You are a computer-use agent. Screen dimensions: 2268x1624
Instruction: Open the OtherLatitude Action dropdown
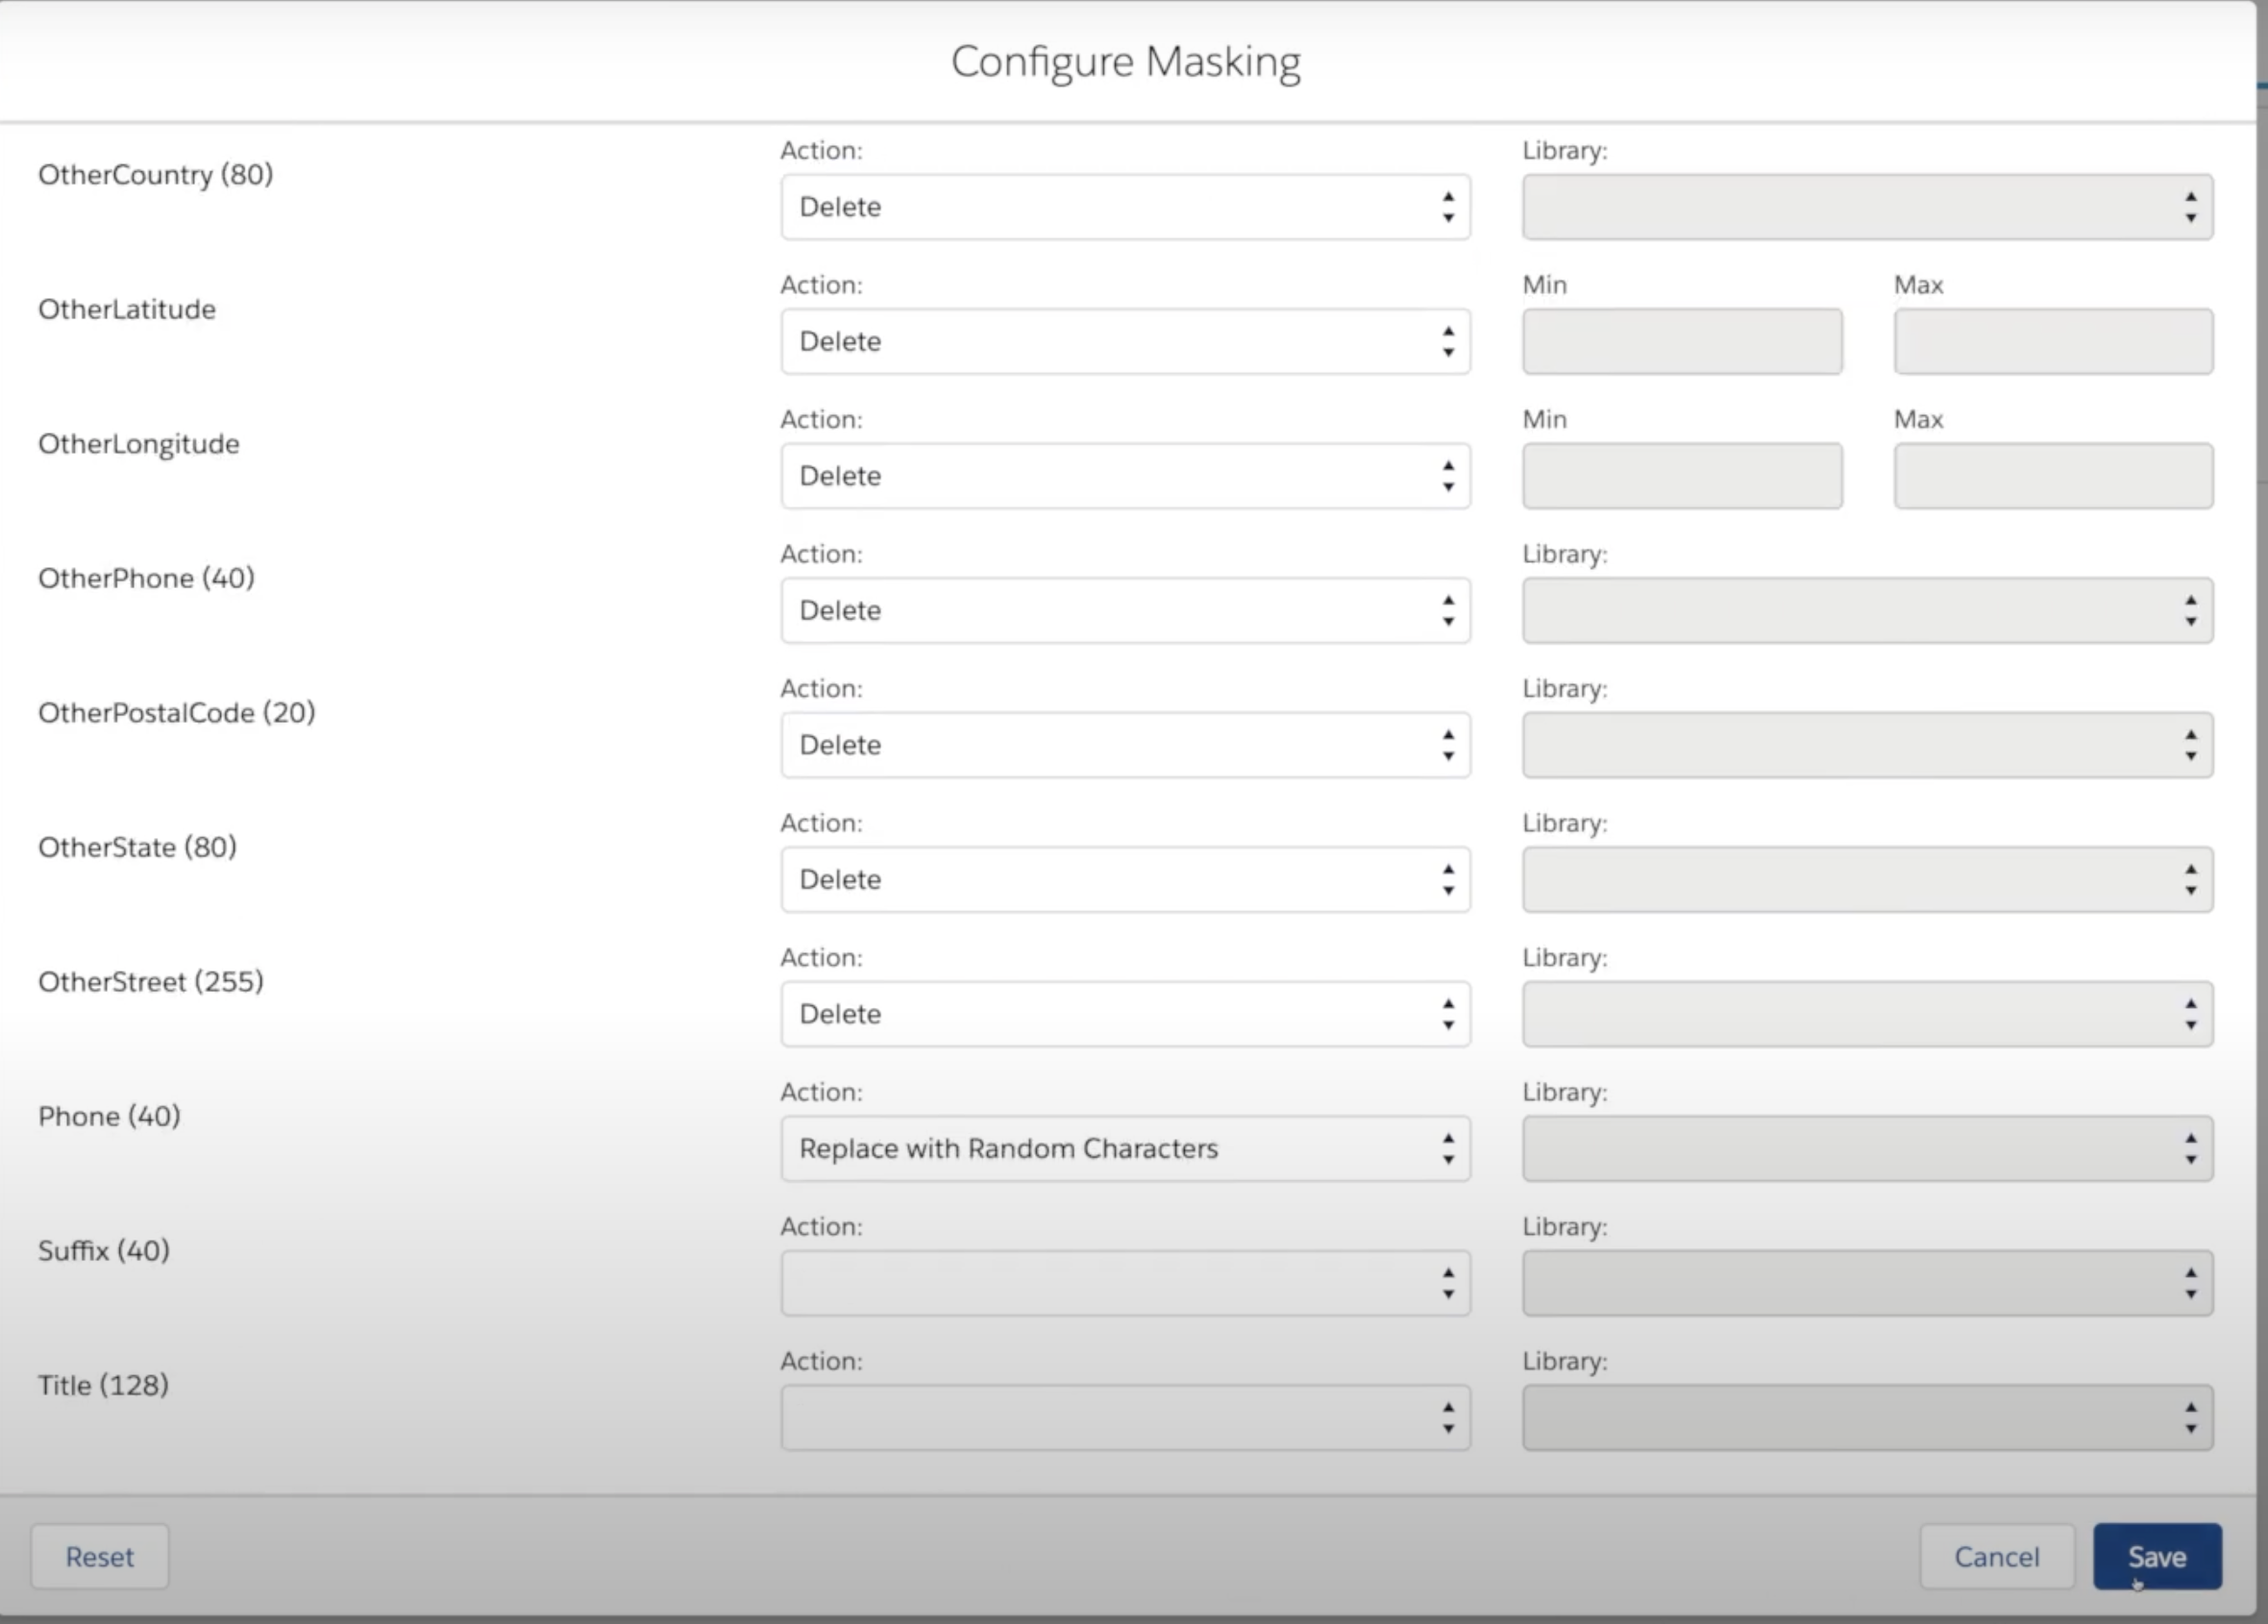[1125, 341]
